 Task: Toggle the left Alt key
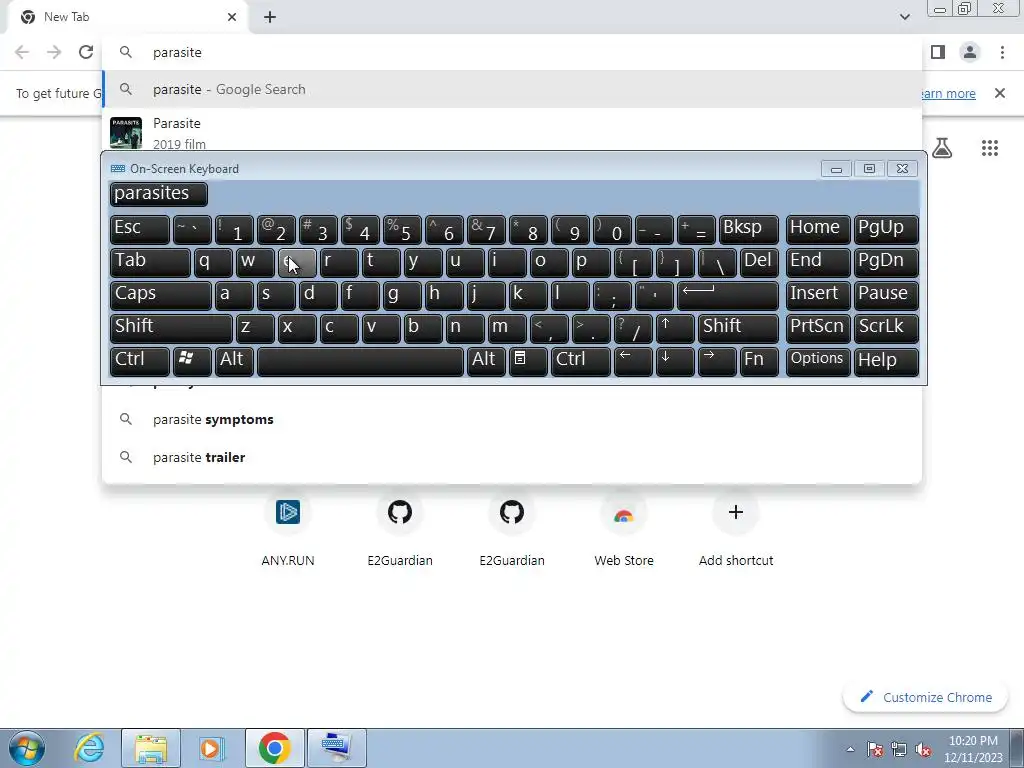click(x=234, y=361)
